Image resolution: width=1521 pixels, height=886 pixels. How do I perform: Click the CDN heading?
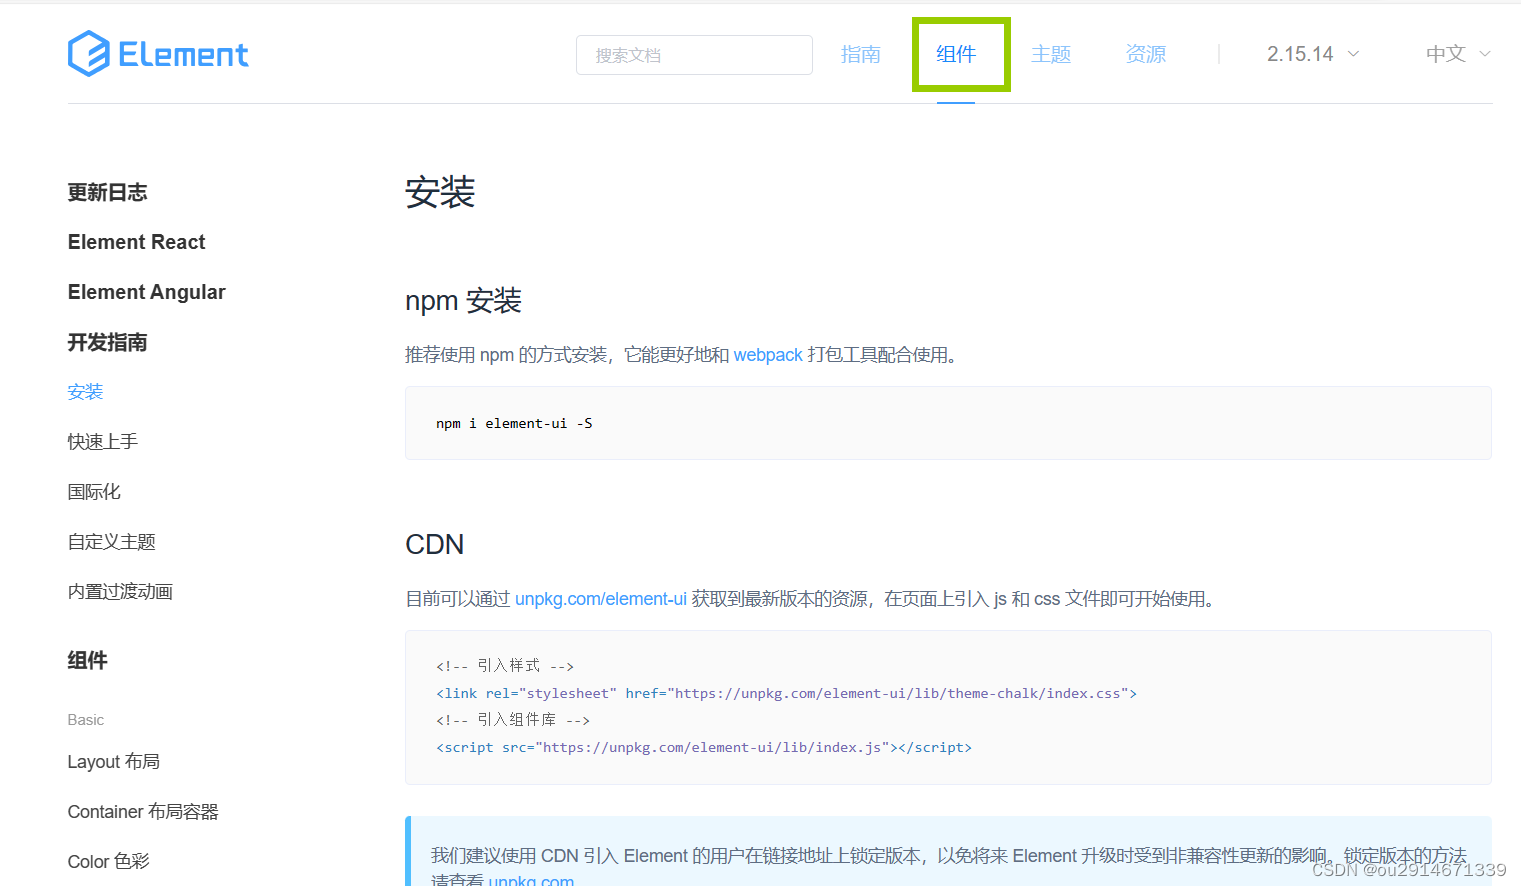pyautogui.click(x=434, y=545)
